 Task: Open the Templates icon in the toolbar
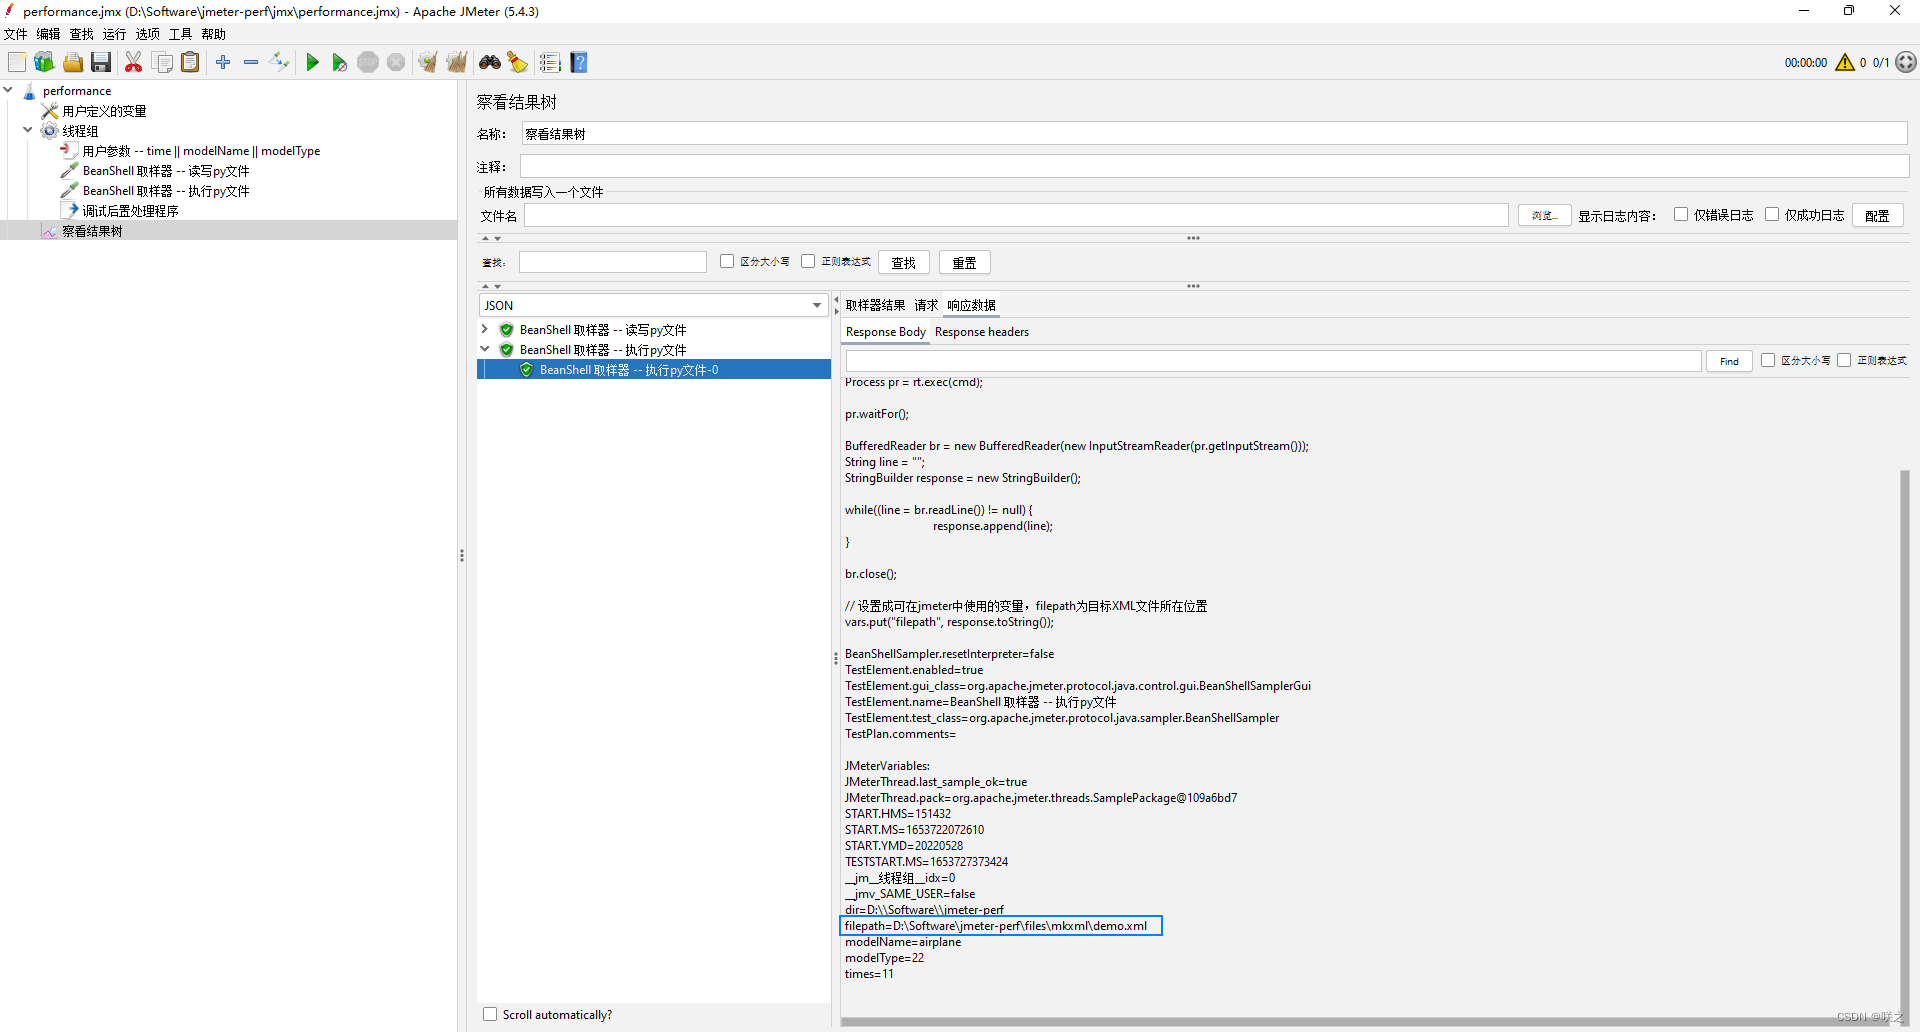coord(44,62)
